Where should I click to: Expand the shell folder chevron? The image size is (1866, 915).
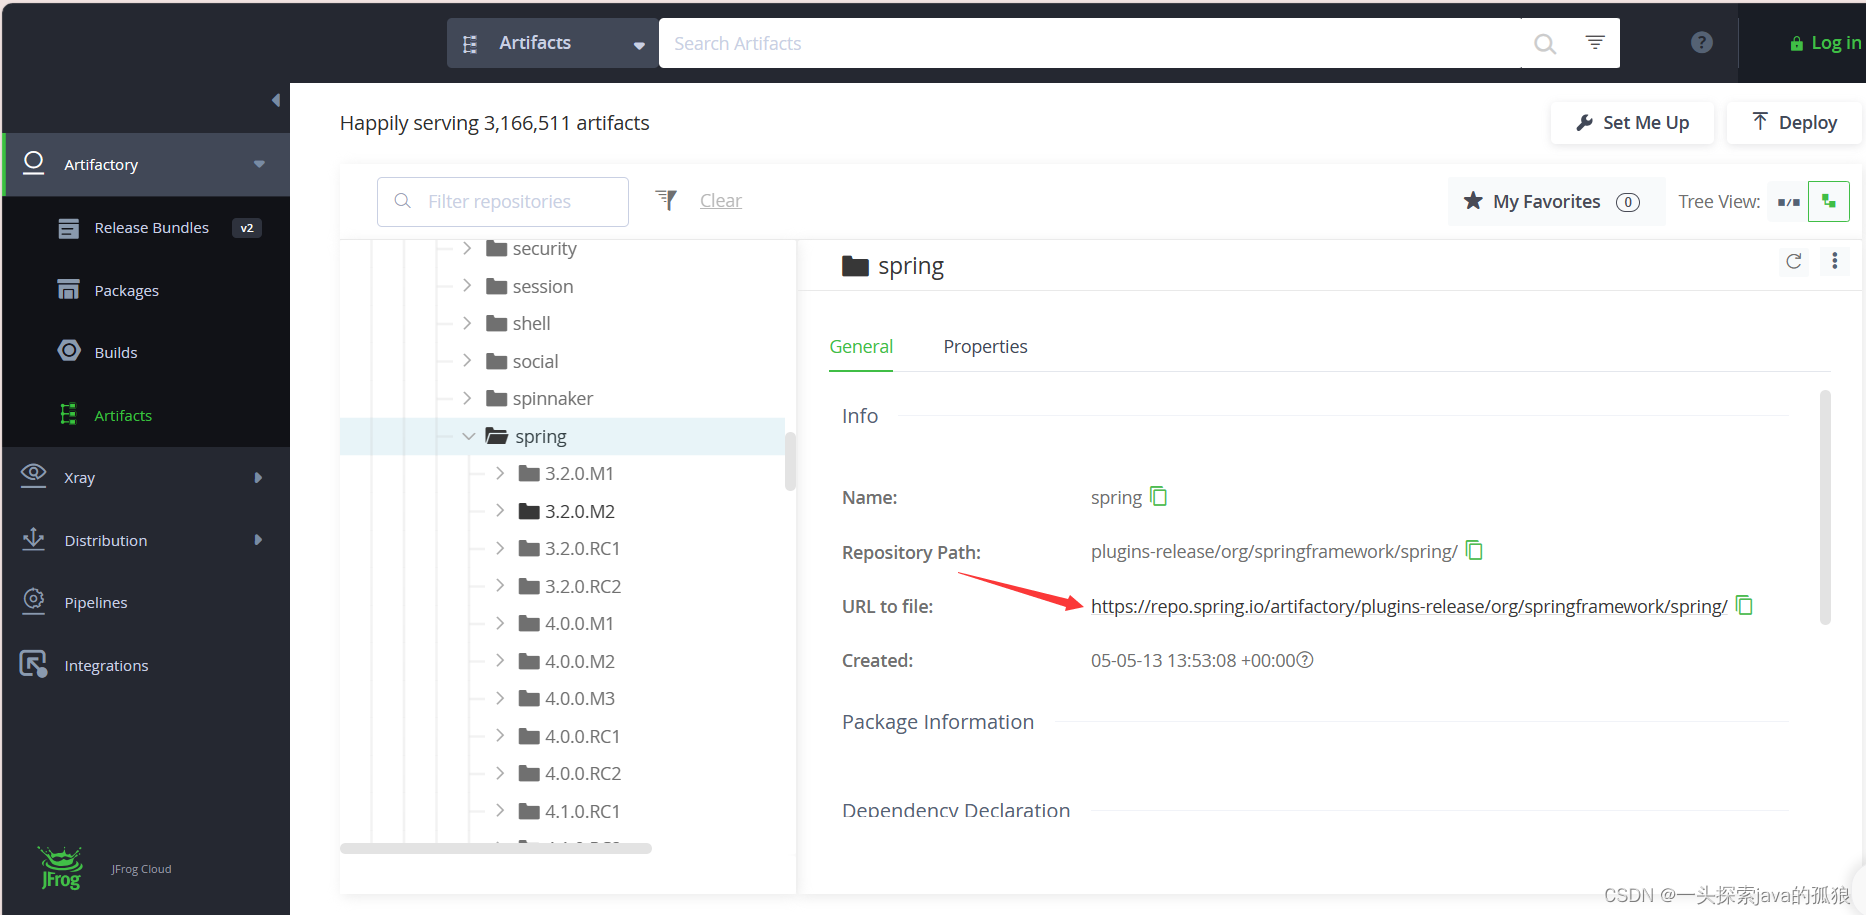[467, 323]
